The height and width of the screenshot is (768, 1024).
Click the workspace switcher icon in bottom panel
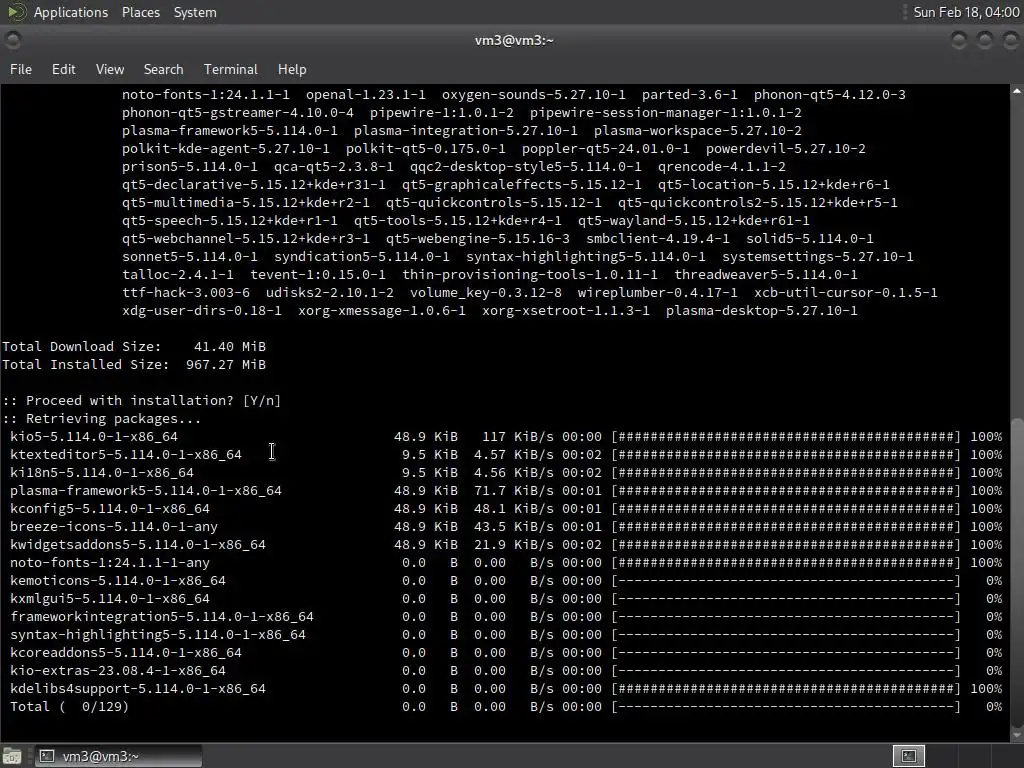[x=908, y=756]
